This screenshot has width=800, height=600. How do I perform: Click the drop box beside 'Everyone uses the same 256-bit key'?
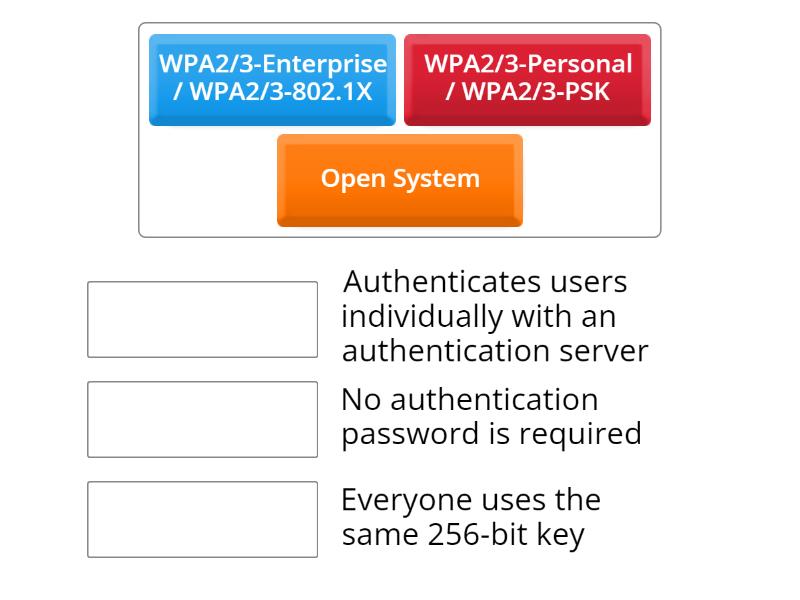tap(202, 519)
